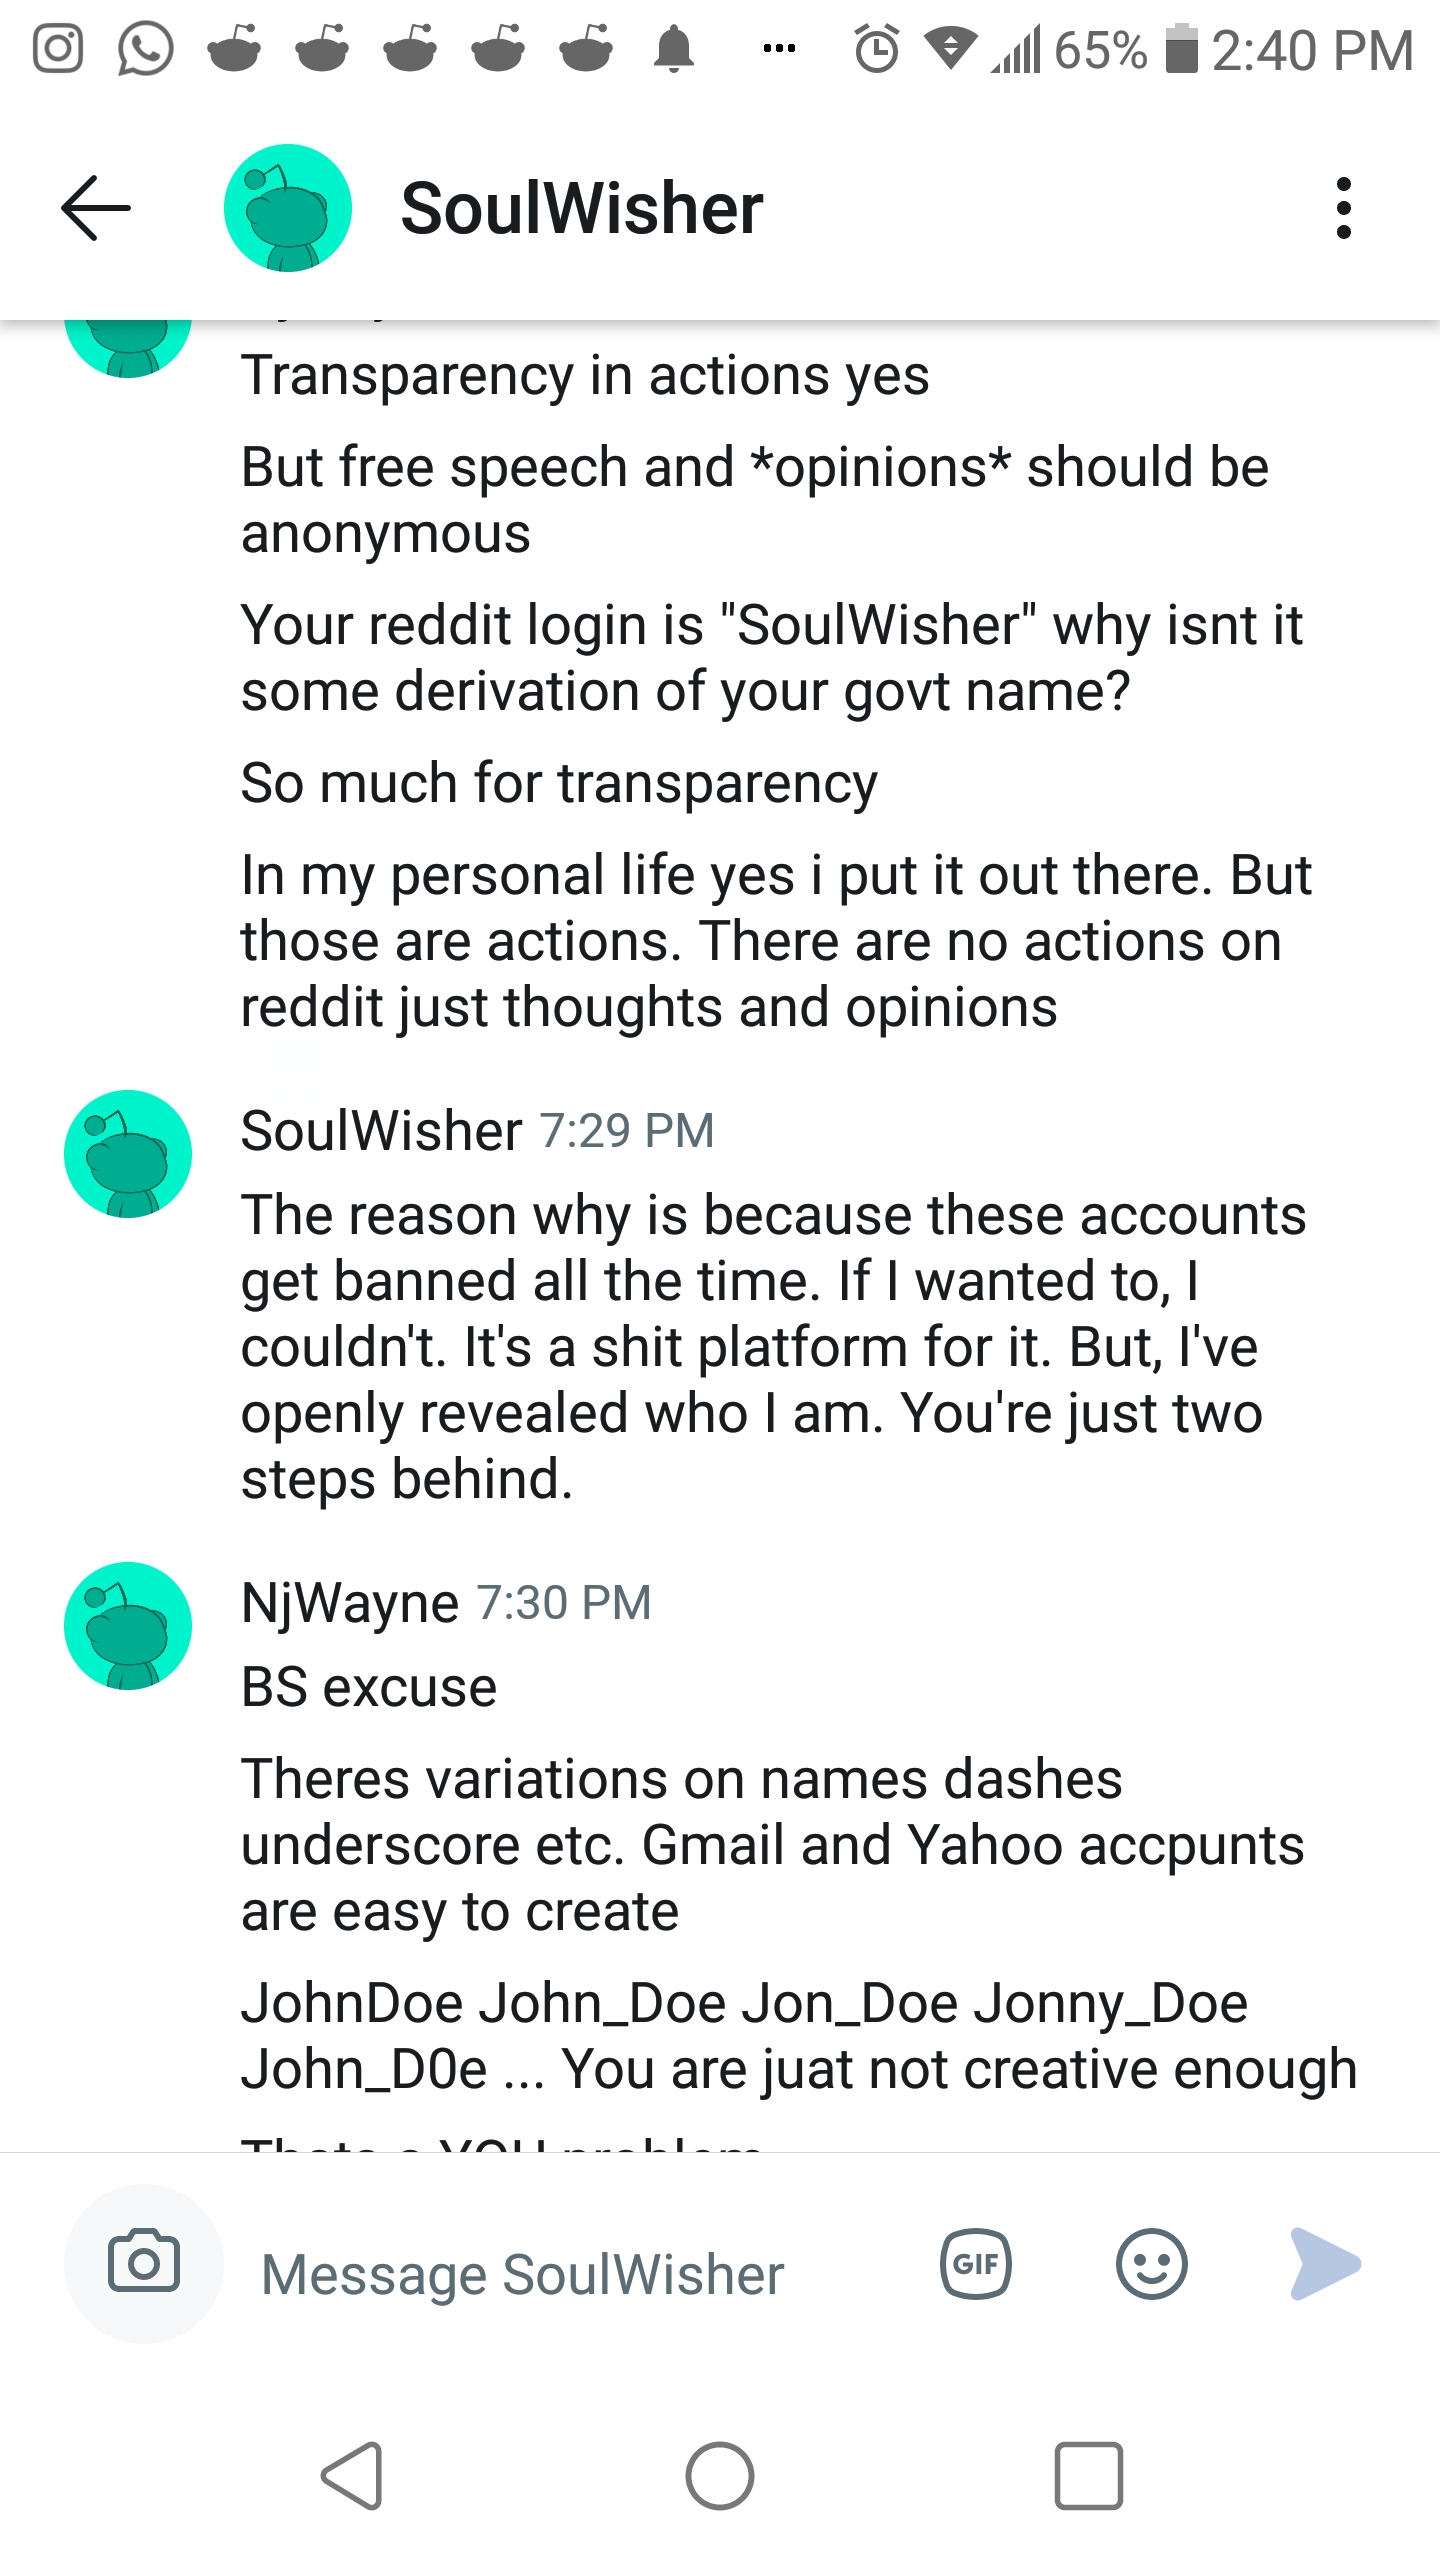
Task: Open the three-dot overflow menu
Action: [x=1344, y=208]
